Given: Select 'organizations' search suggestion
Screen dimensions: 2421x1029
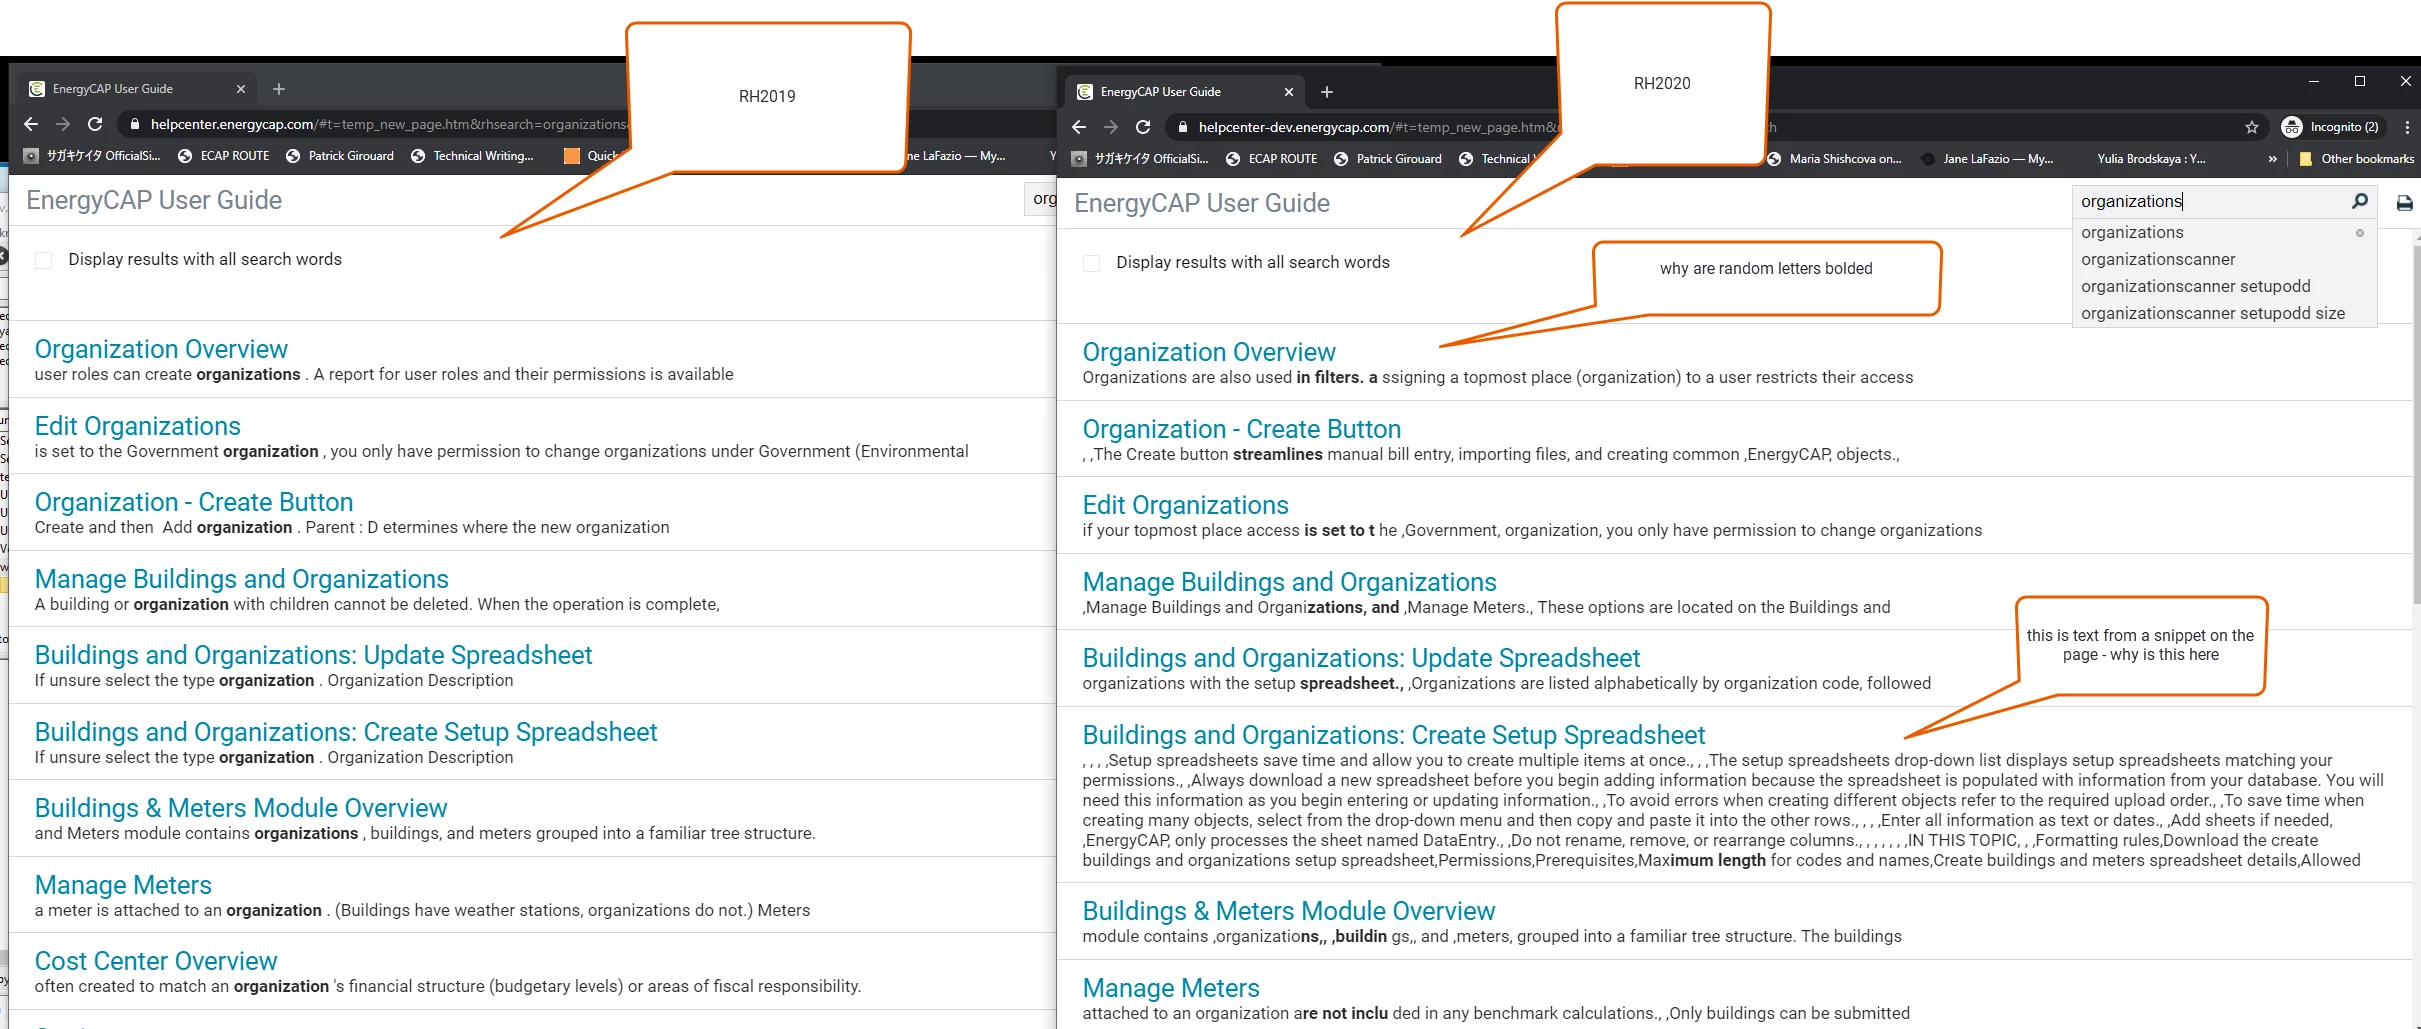Looking at the screenshot, I should click(2132, 233).
